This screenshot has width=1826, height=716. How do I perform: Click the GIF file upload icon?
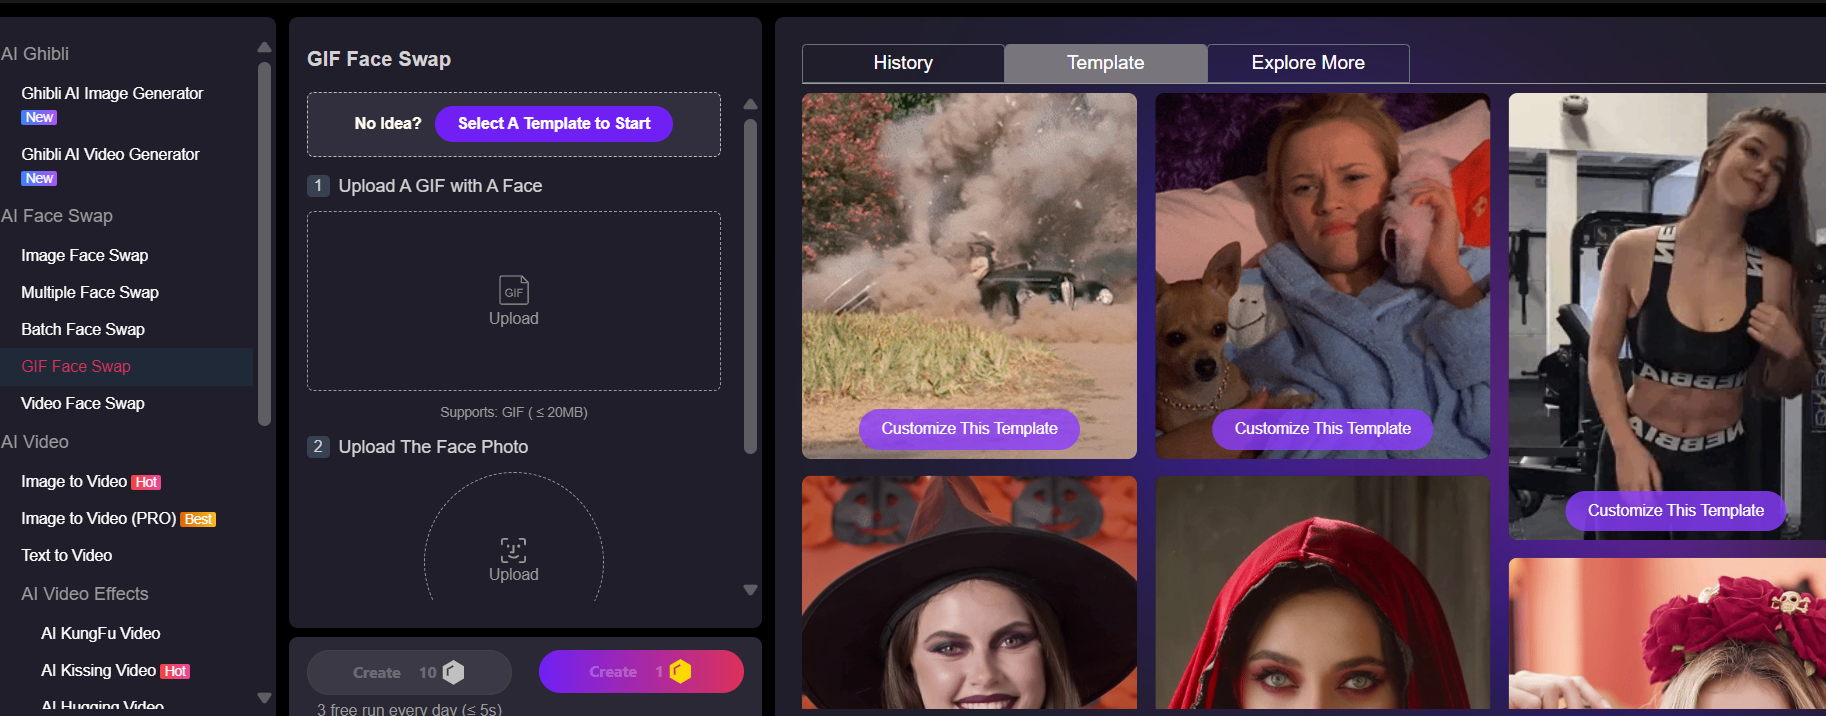pos(513,290)
